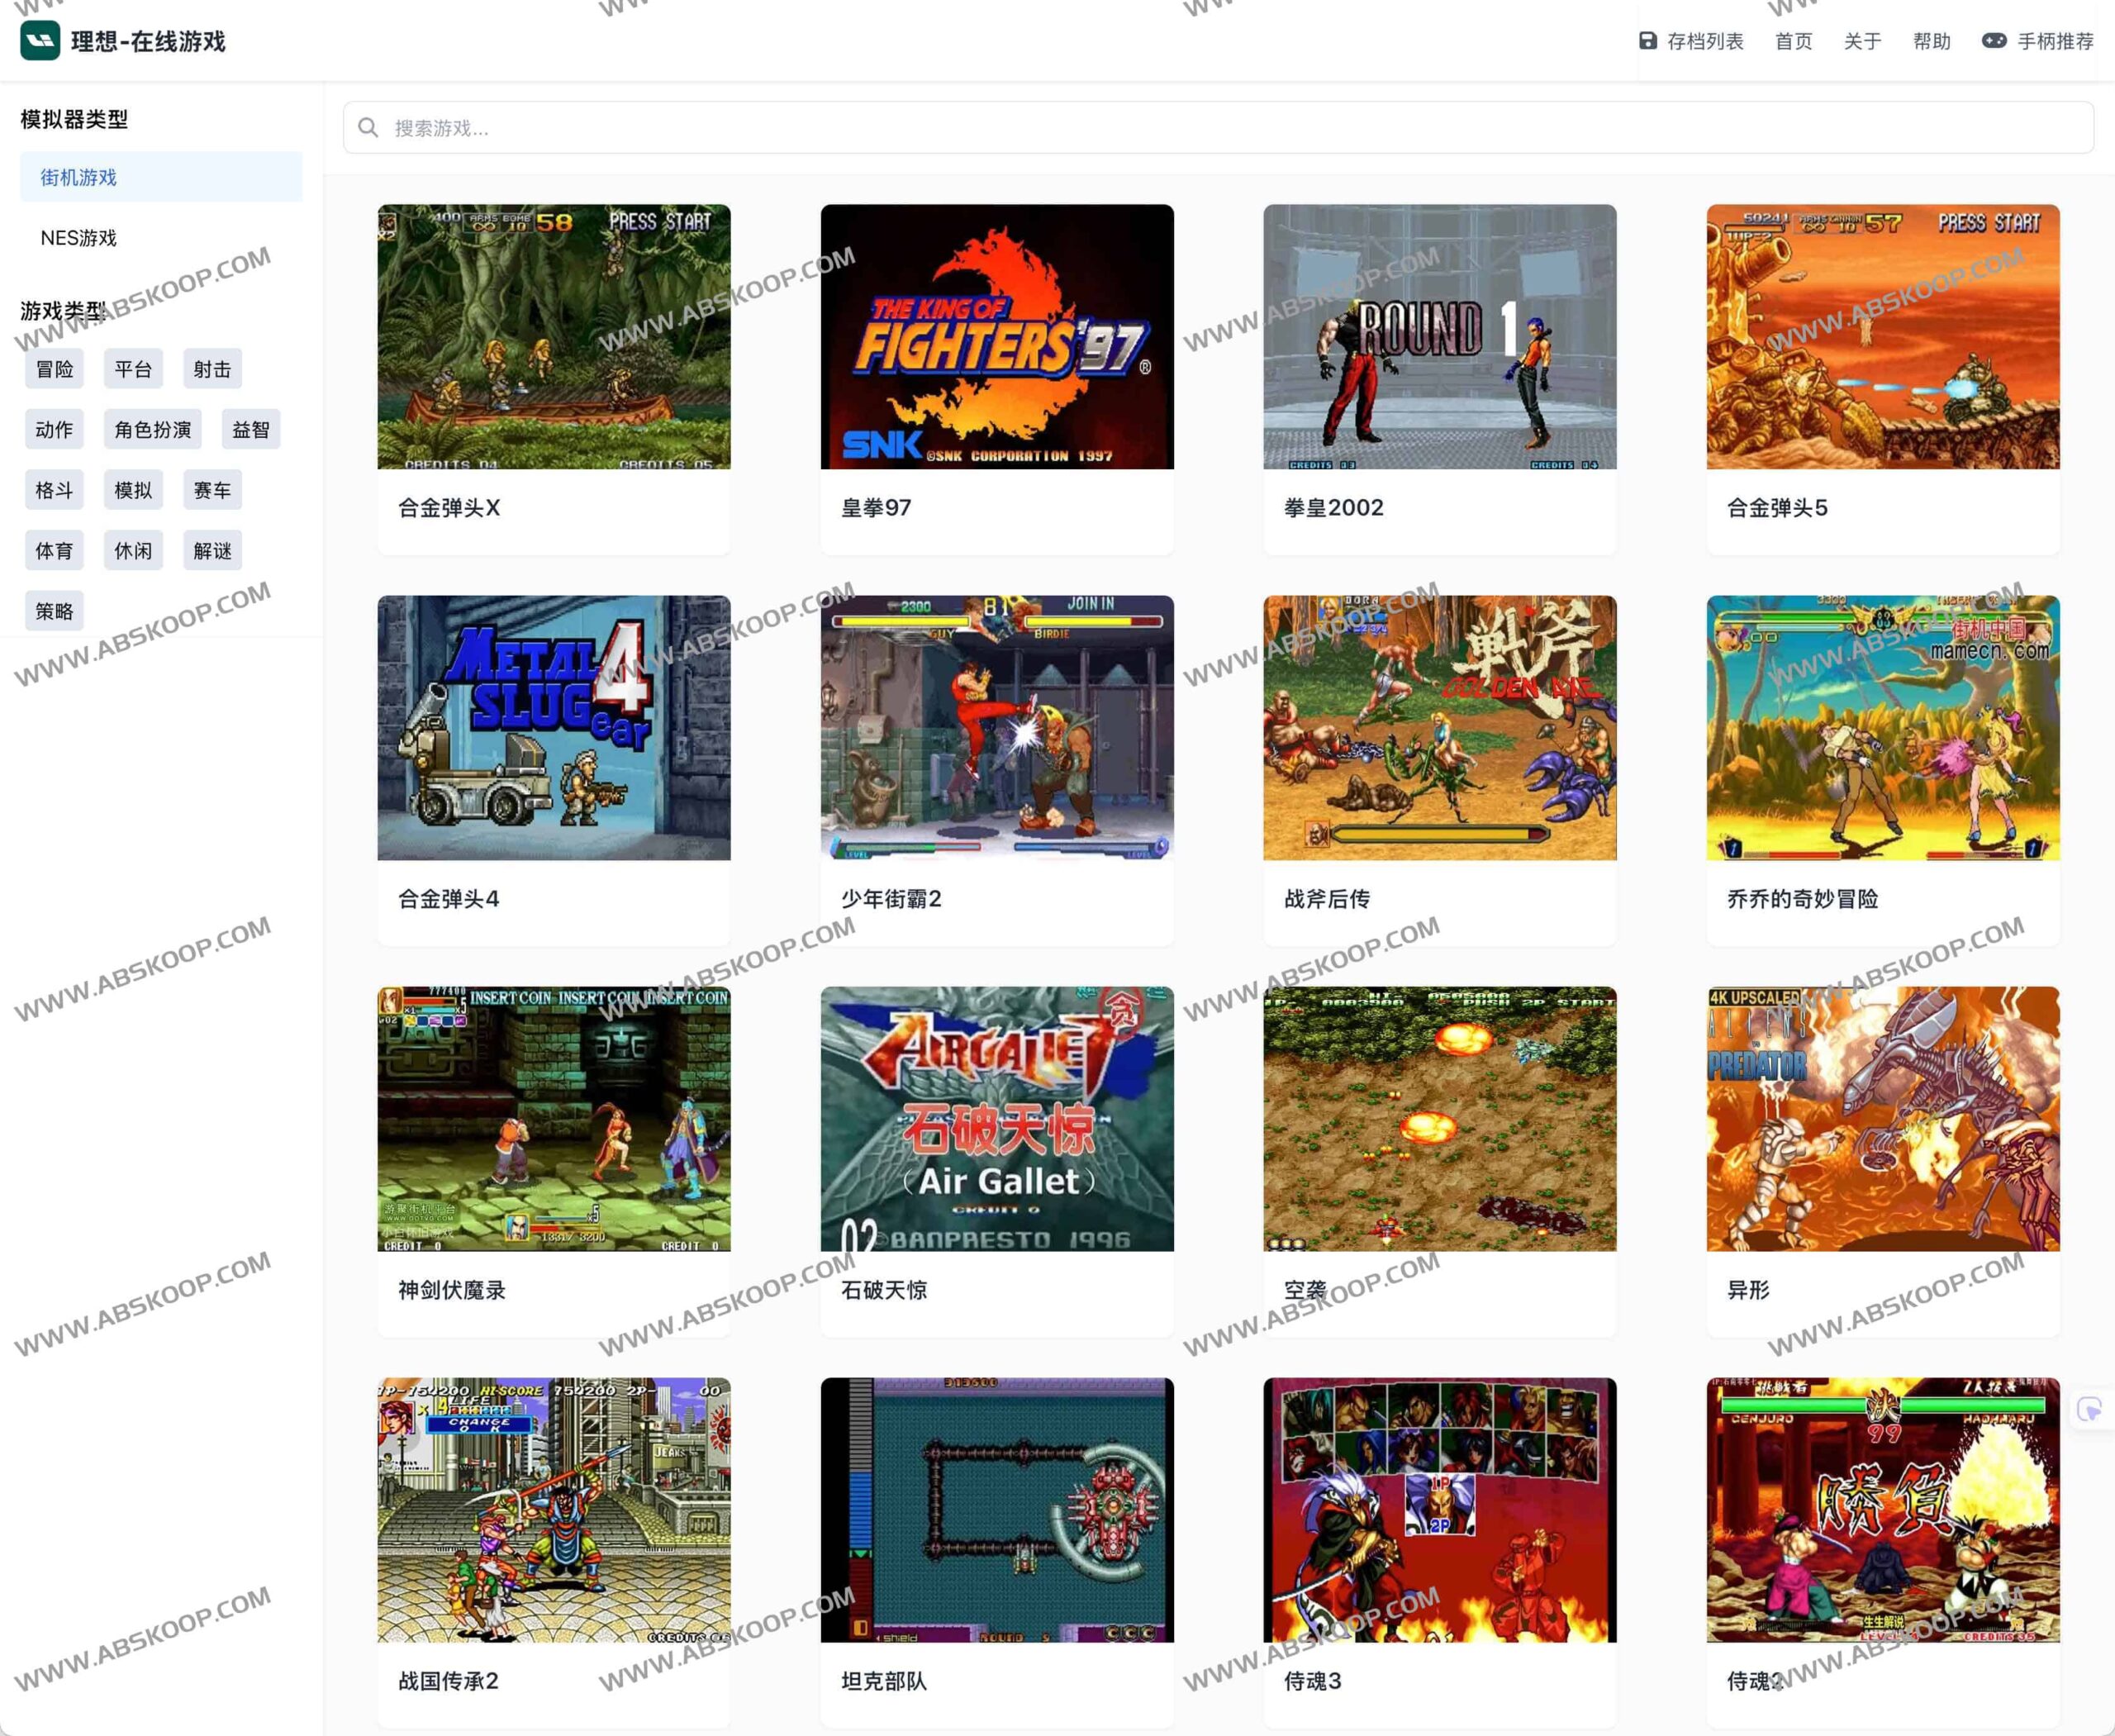Click the 关于 link in header
Image resolution: width=2115 pixels, height=1736 pixels.
1862,41
